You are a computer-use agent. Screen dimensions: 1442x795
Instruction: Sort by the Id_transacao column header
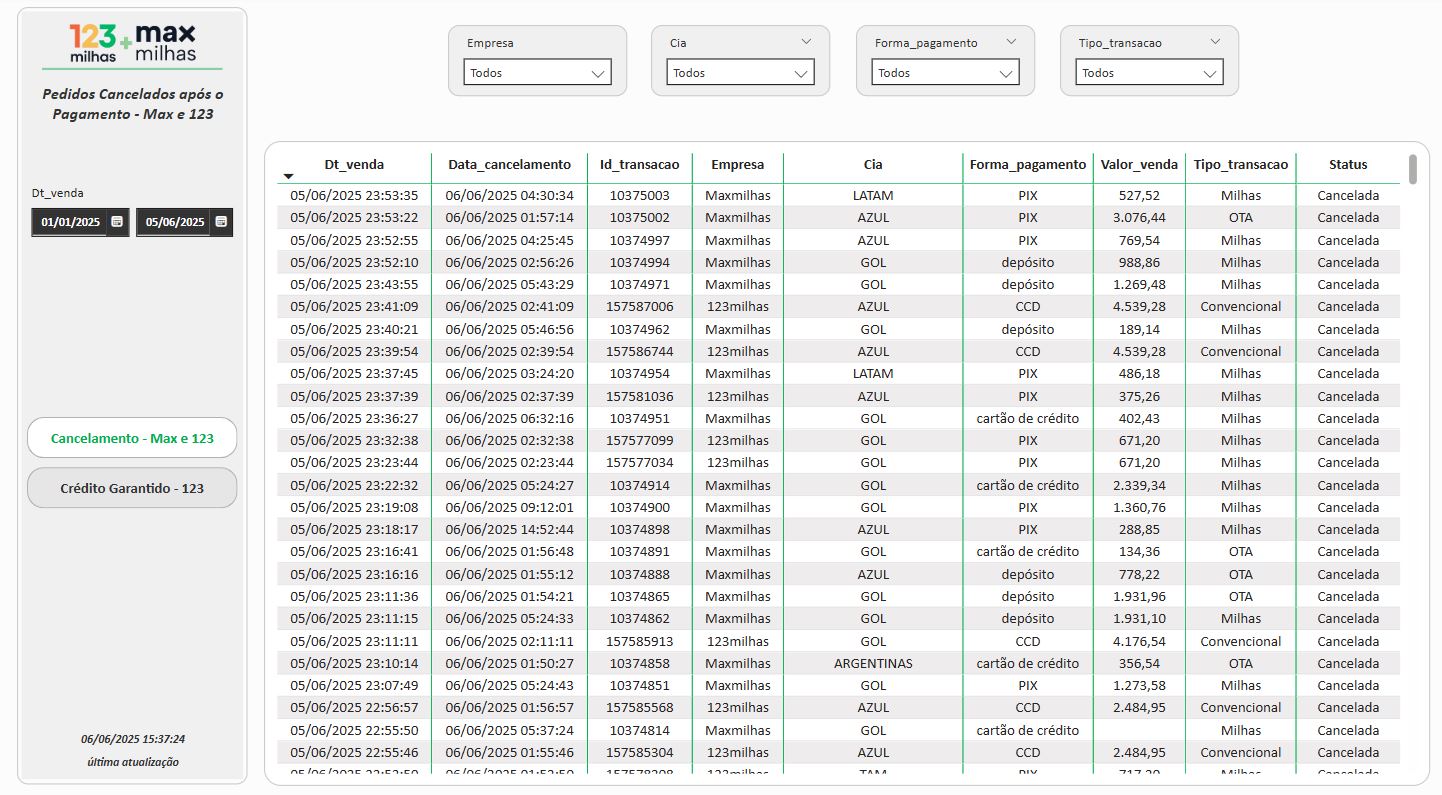[x=640, y=164]
